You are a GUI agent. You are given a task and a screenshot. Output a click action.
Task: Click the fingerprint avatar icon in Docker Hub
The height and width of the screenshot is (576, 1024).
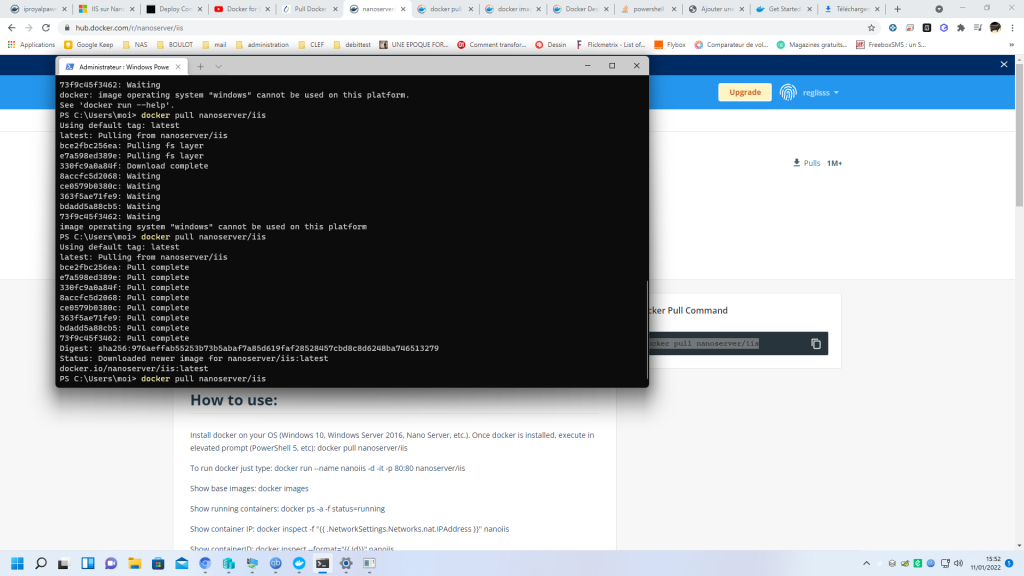pyautogui.click(x=790, y=92)
